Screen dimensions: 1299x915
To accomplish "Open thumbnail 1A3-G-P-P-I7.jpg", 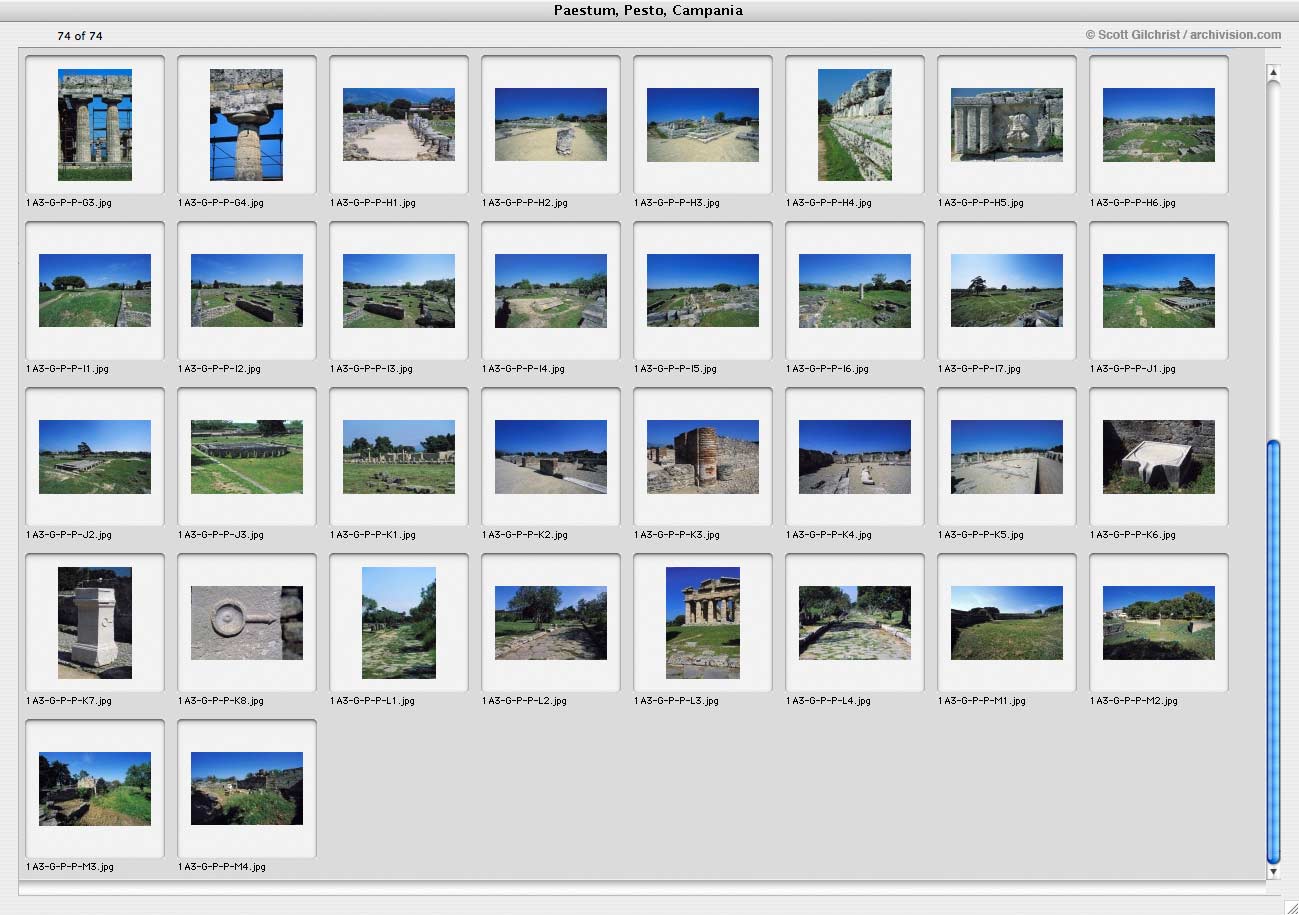I will pyautogui.click(x=1007, y=291).
